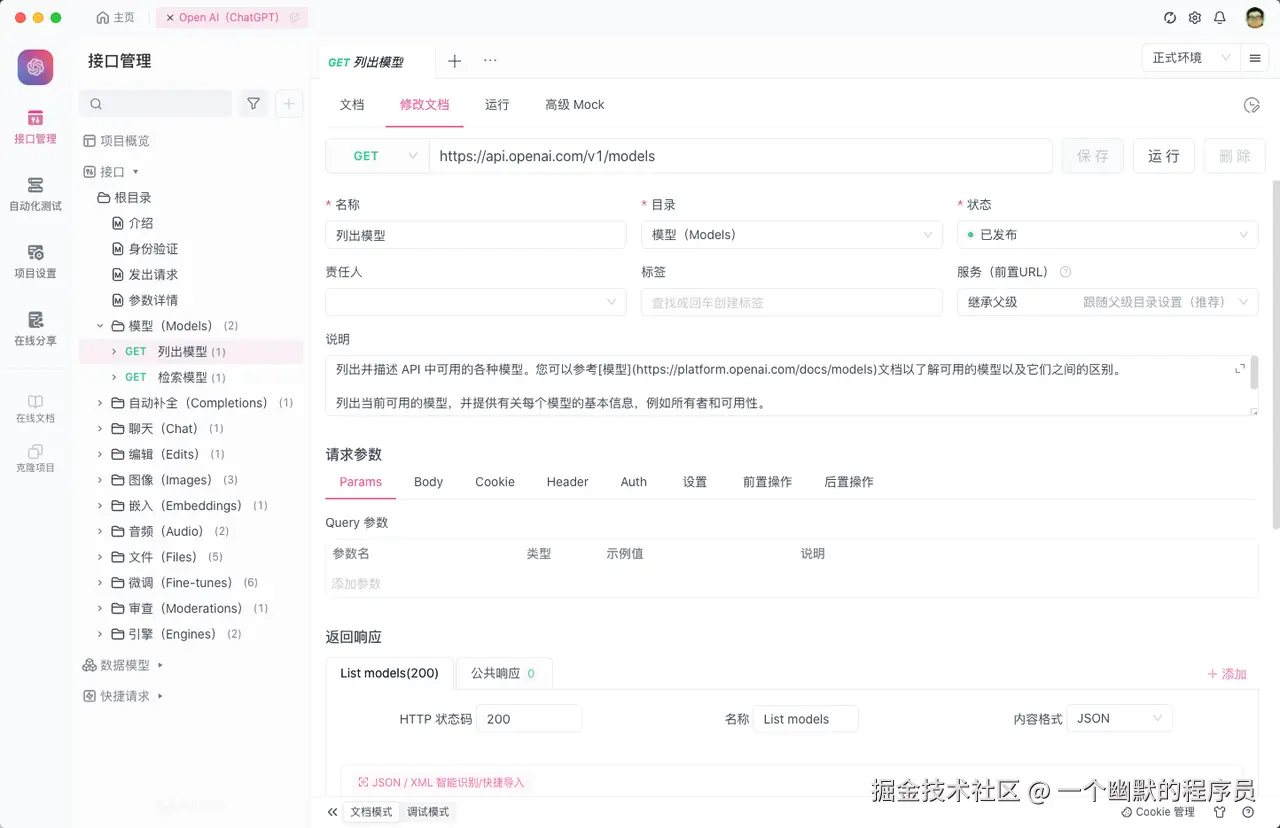The width and height of the screenshot is (1280, 828).
Task: Open the hamburger menu at top right
Action: click(1254, 58)
